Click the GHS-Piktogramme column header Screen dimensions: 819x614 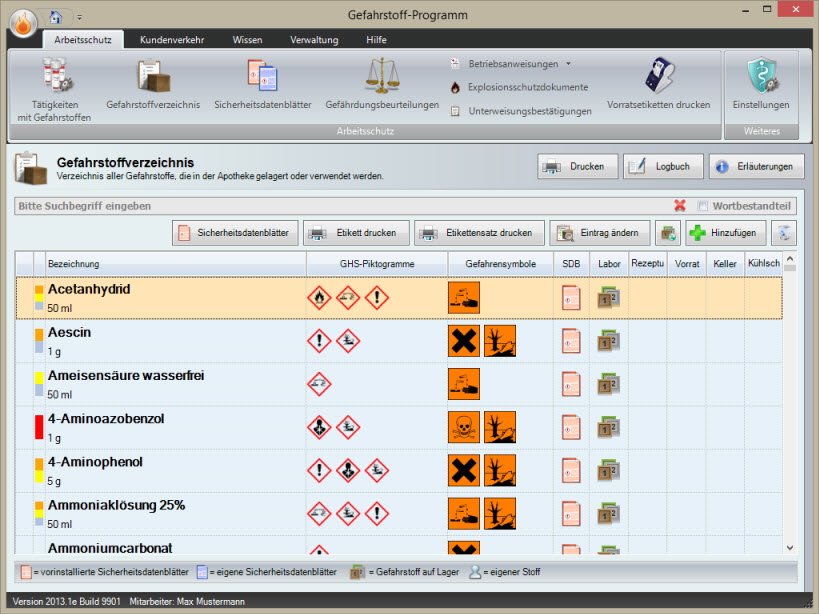pyautogui.click(x=377, y=264)
